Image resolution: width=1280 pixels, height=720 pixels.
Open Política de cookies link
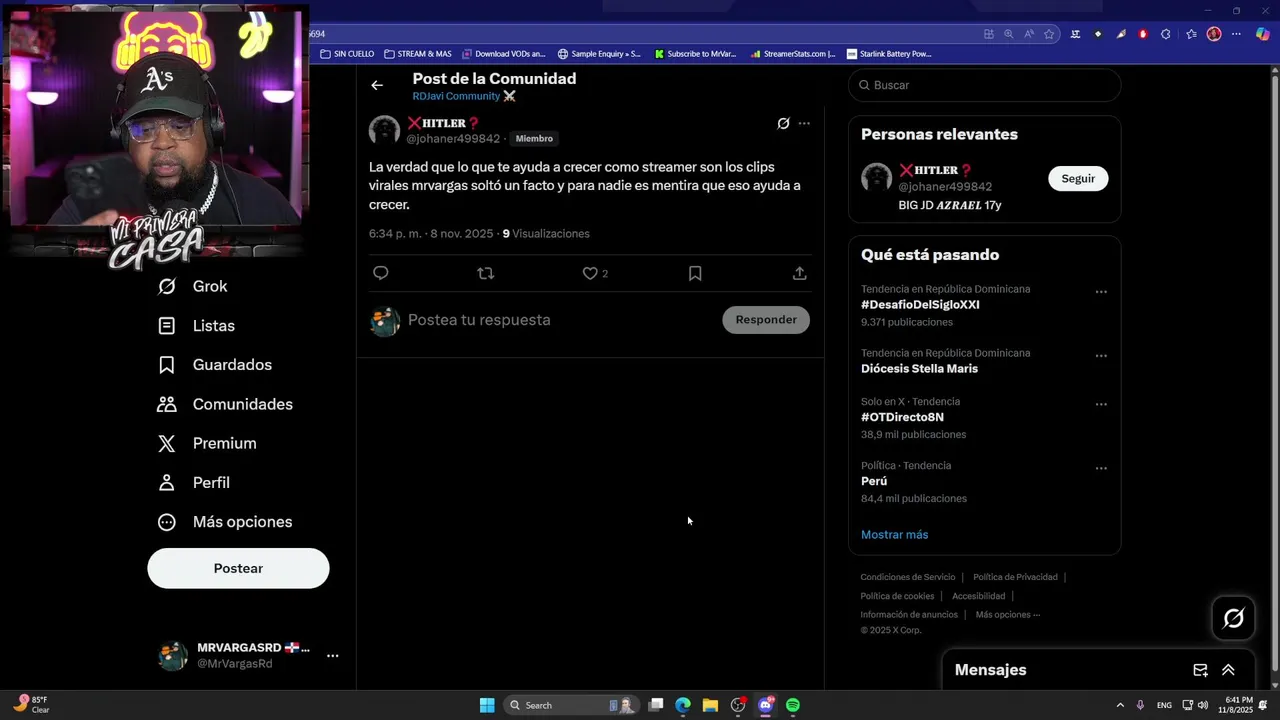(897, 596)
